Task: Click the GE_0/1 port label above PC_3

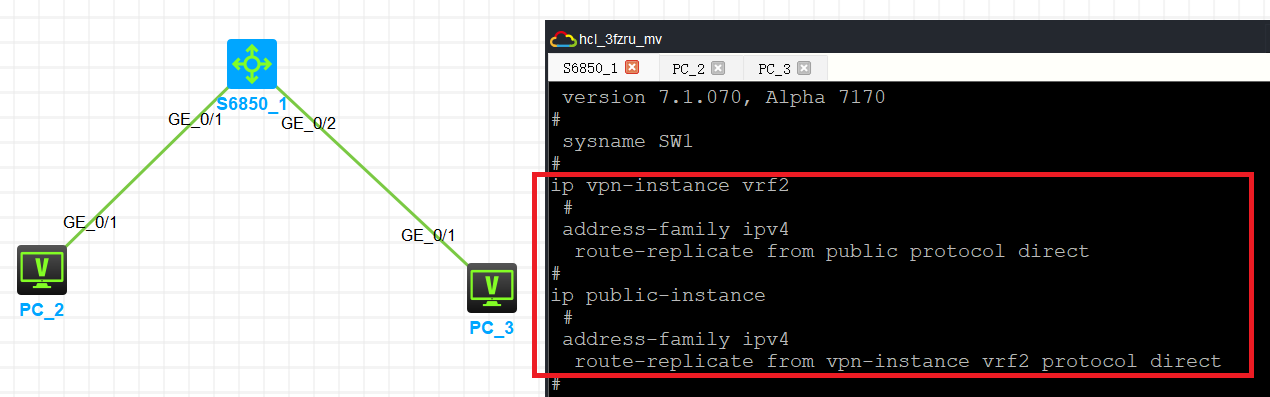Action: point(428,235)
